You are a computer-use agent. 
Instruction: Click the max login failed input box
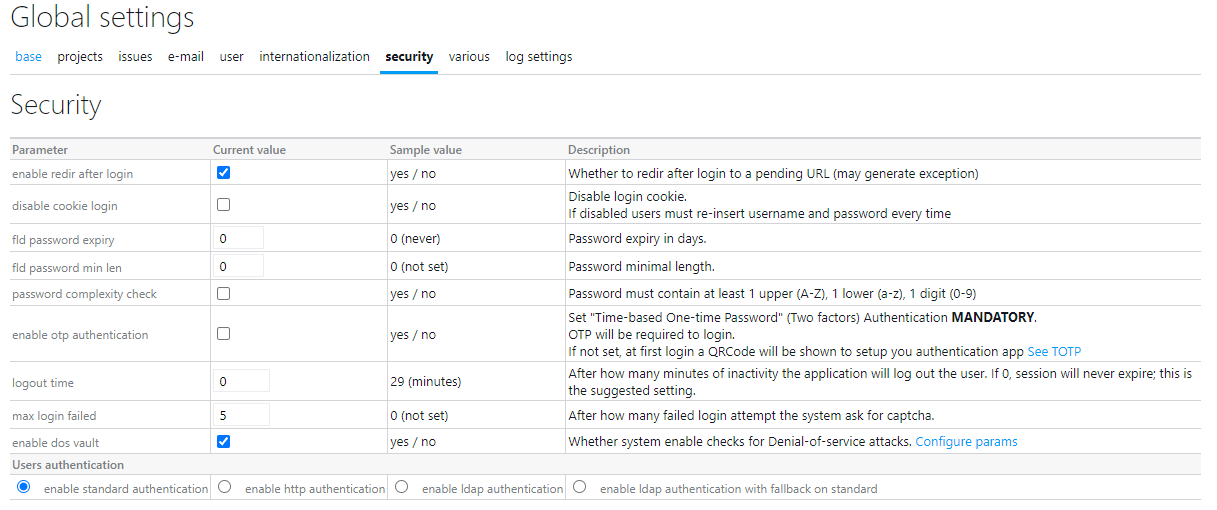point(241,415)
